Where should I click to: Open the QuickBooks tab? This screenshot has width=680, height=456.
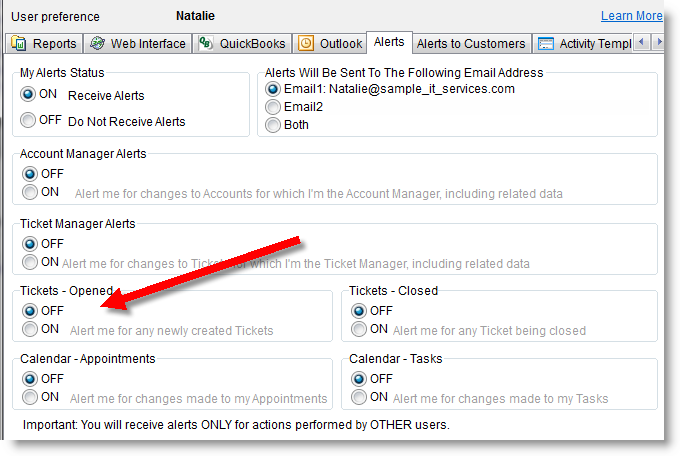click(x=242, y=43)
